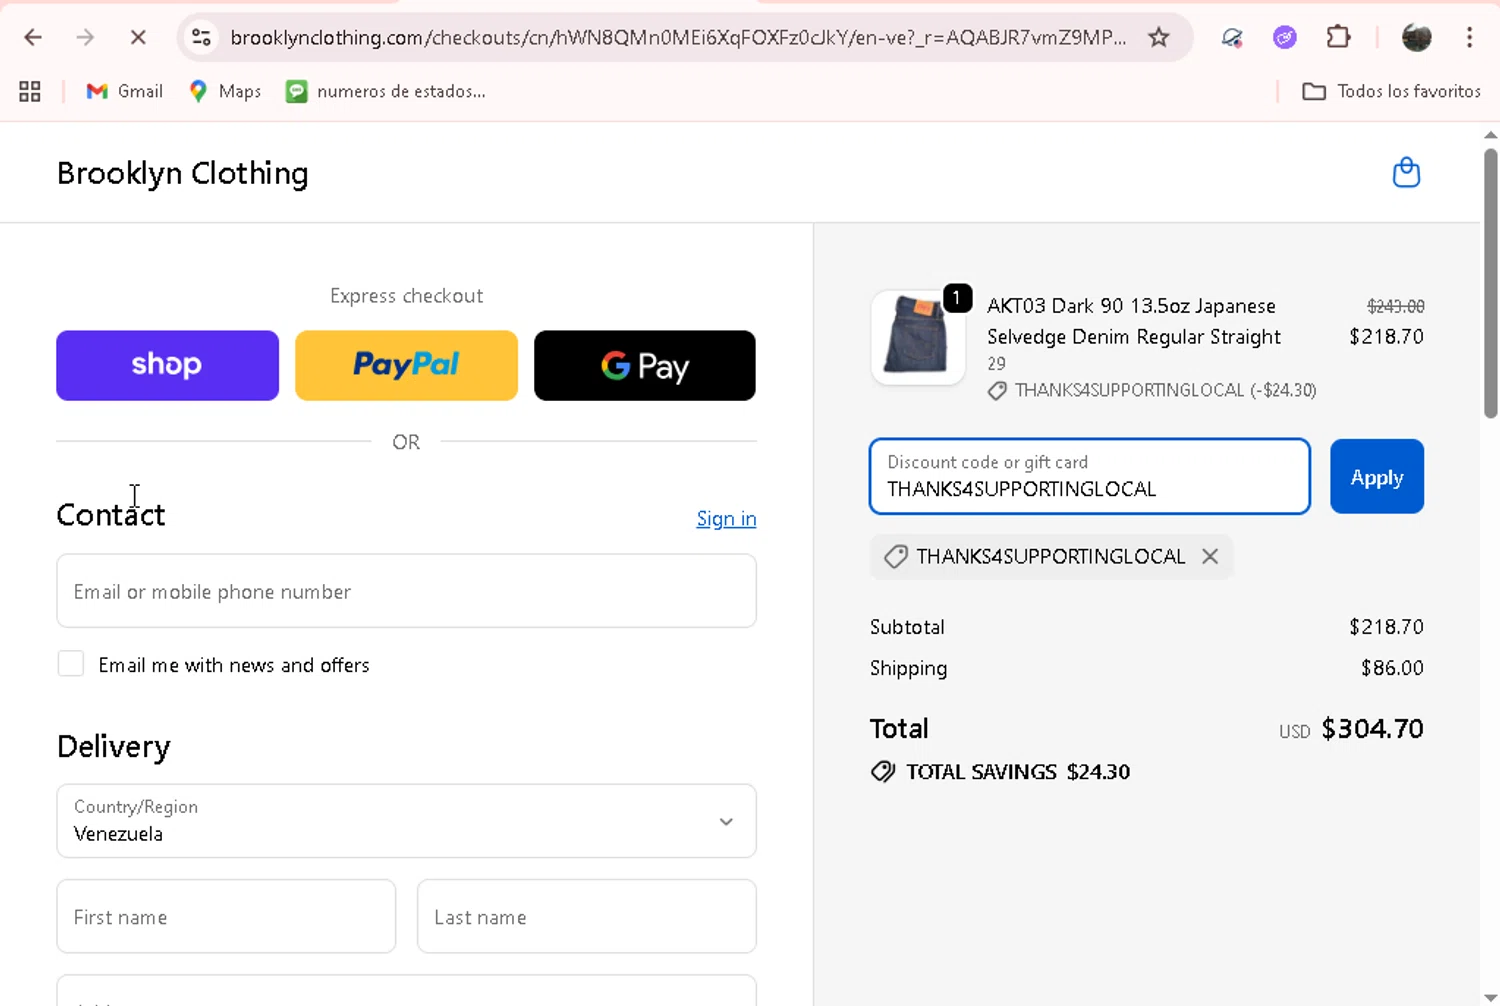Go back to the previous page
The width and height of the screenshot is (1500, 1006).
coord(33,38)
